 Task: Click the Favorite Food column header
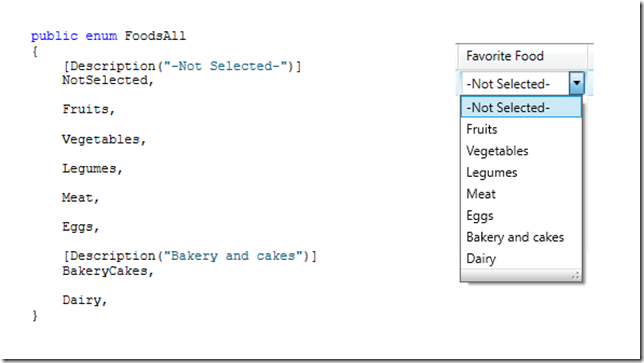(x=522, y=56)
